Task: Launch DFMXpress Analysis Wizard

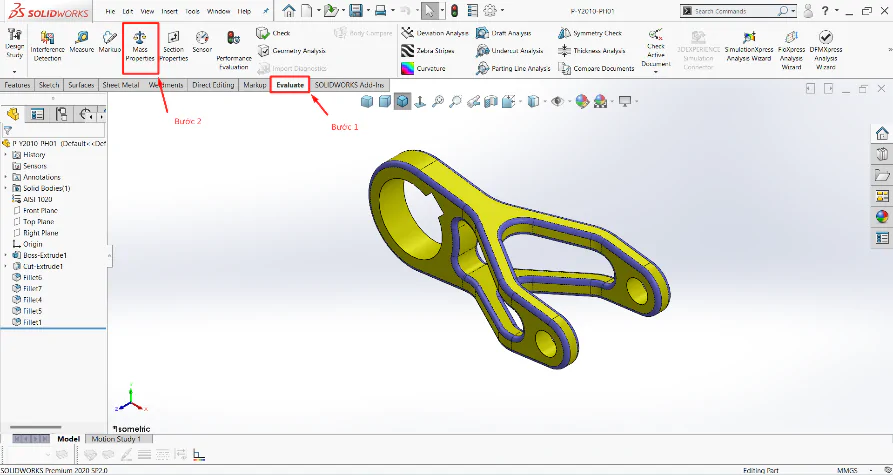Action: (826, 51)
